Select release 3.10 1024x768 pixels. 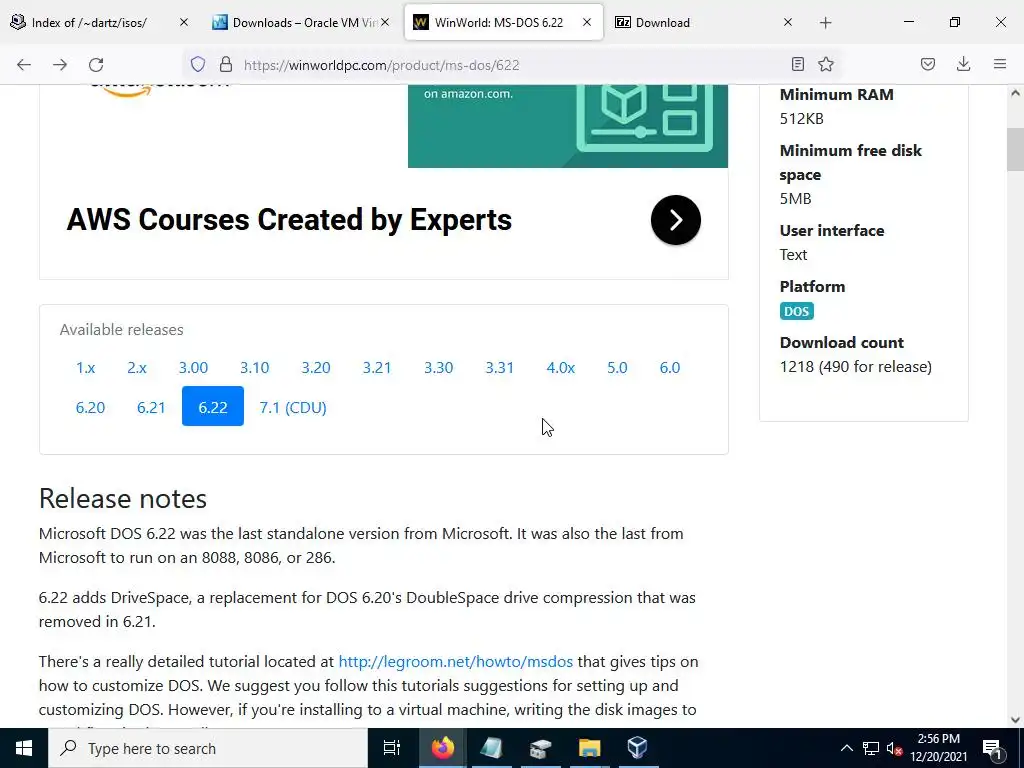[255, 368]
